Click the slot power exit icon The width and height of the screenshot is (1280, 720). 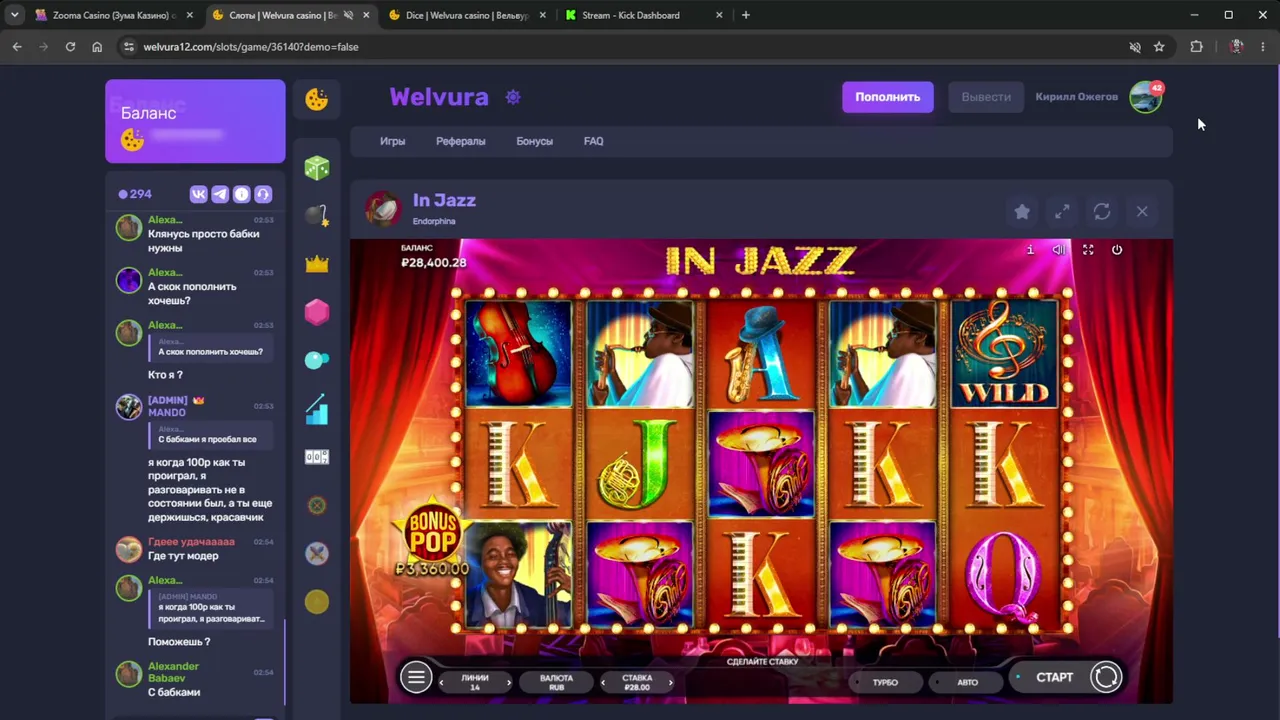(x=1117, y=250)
